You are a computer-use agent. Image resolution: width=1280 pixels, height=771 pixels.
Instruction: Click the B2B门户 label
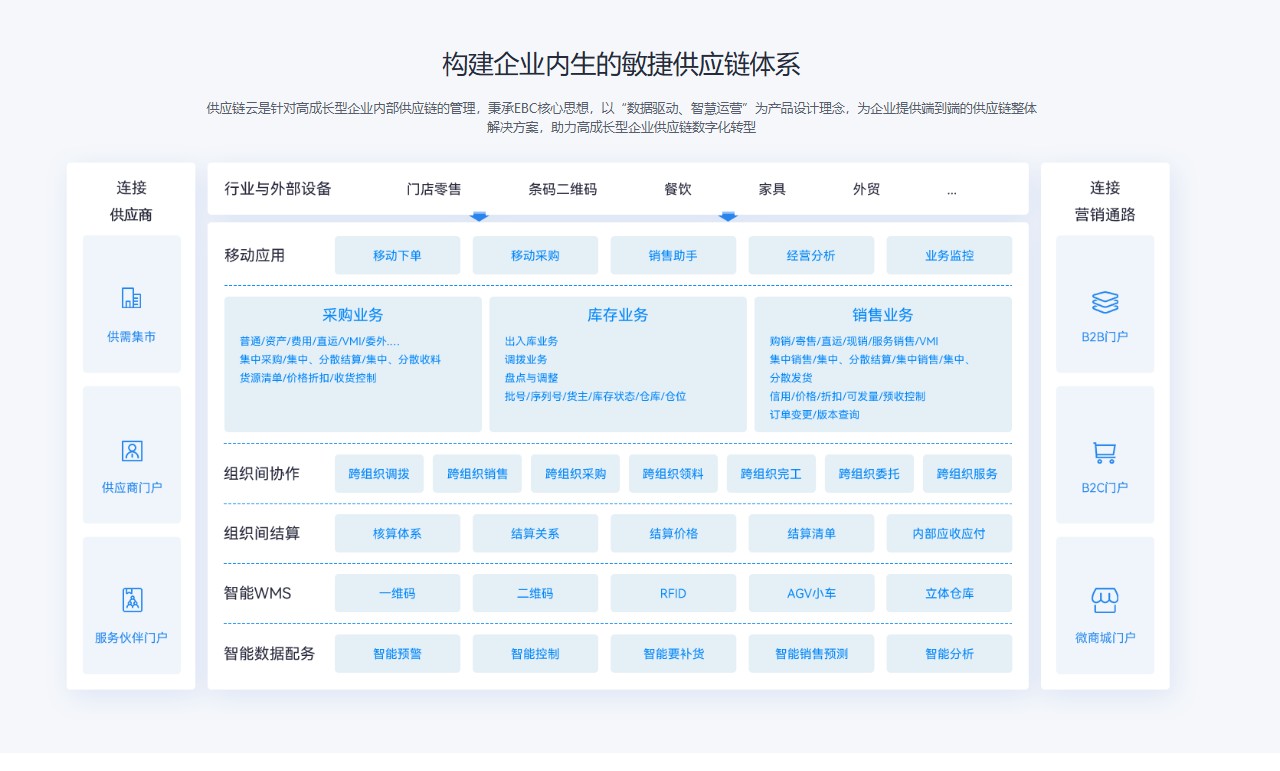point(1104,337)
